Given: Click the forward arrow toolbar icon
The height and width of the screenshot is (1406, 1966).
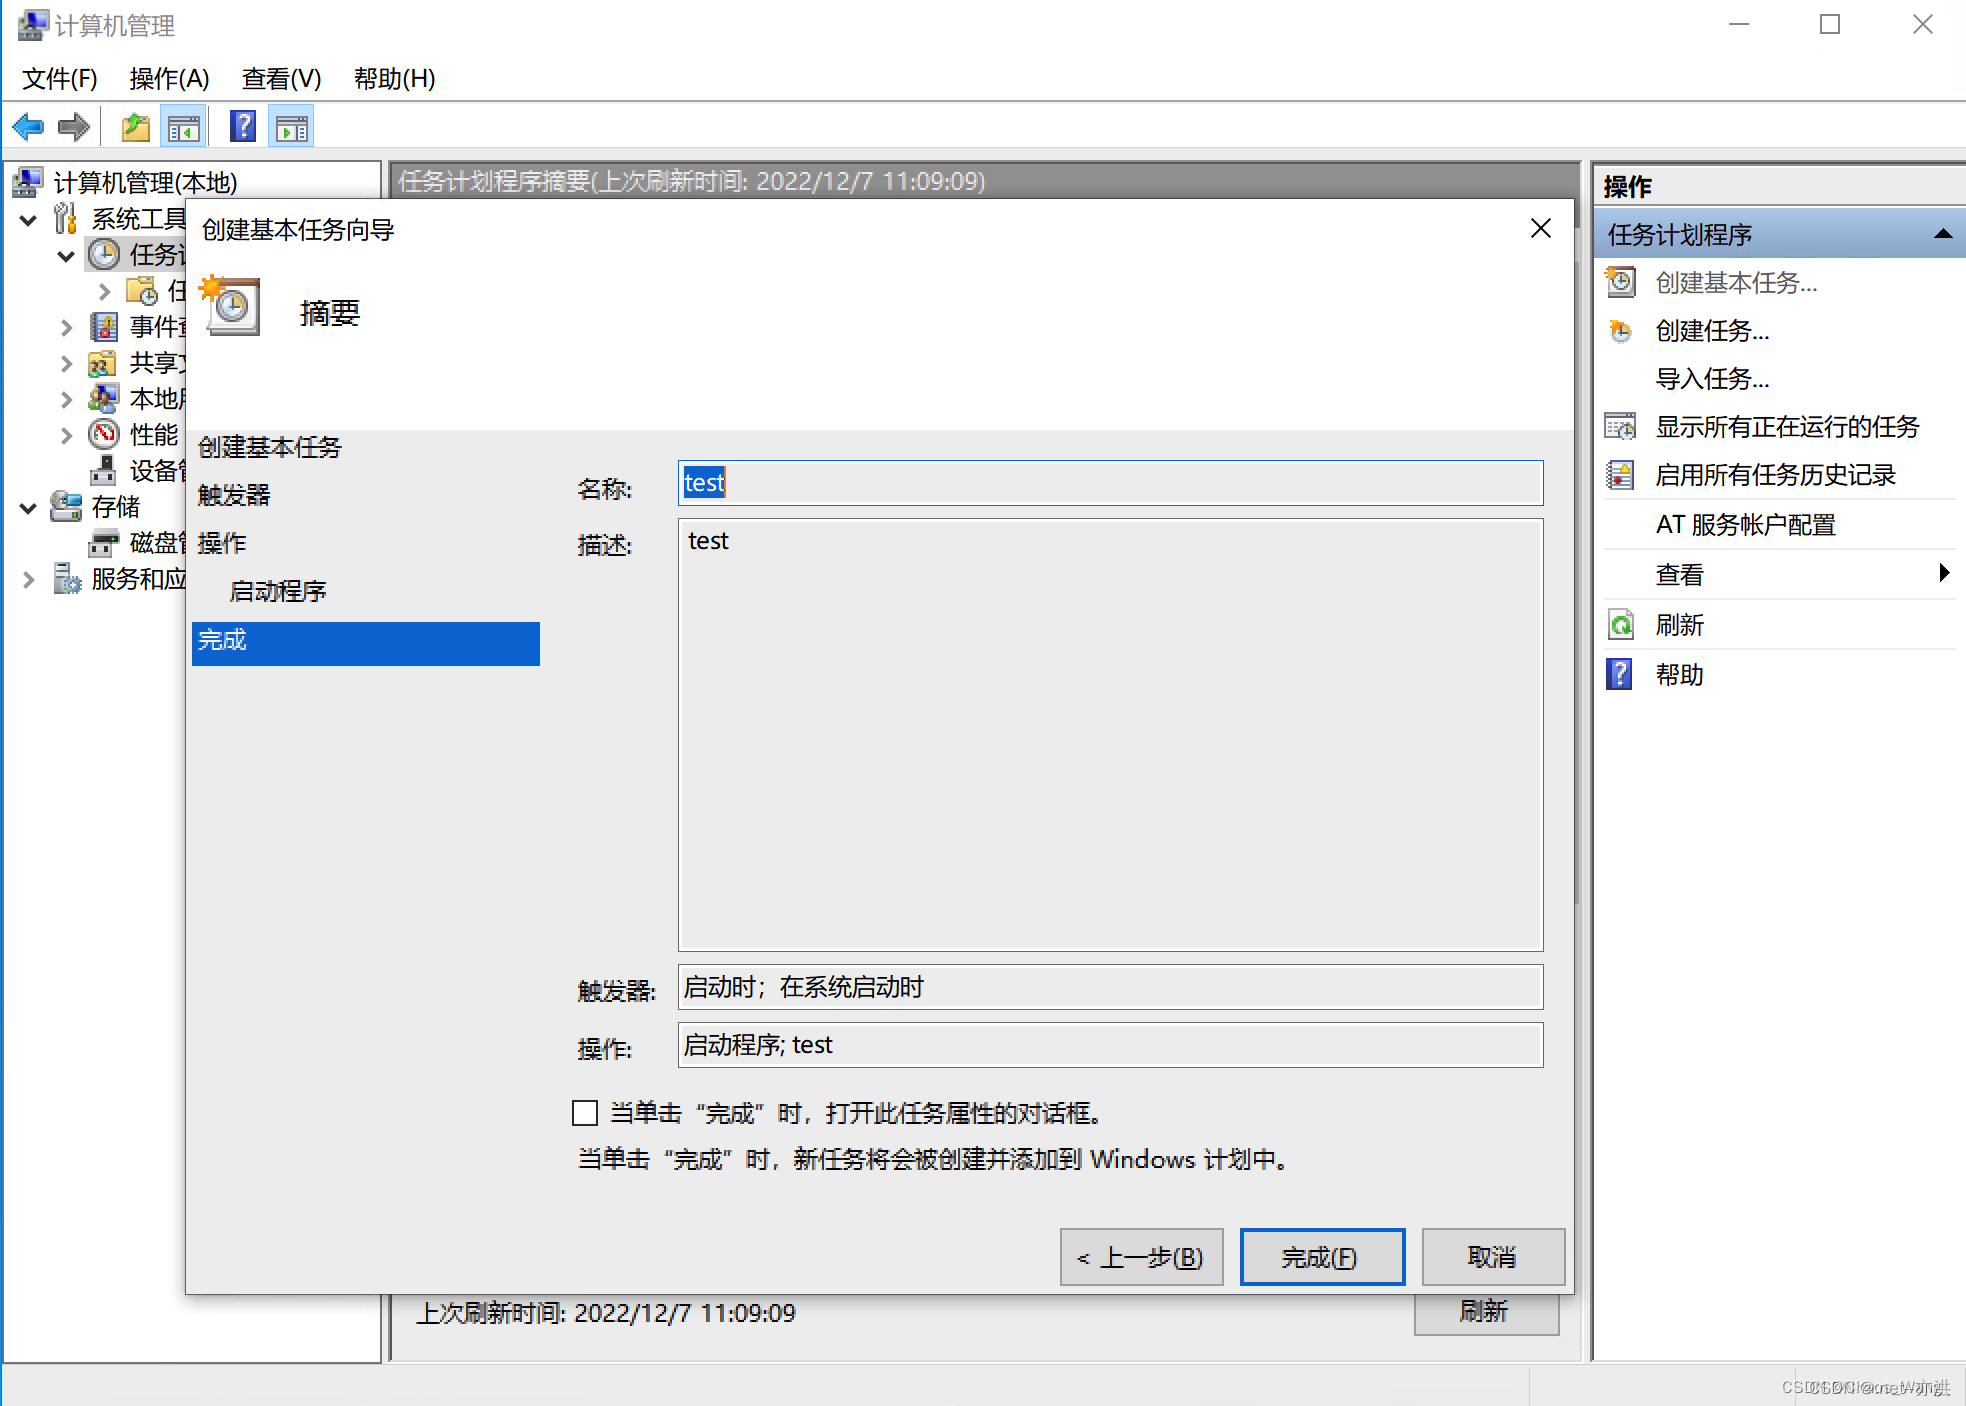Looking at the screenshot, I should tap(74, 127).
